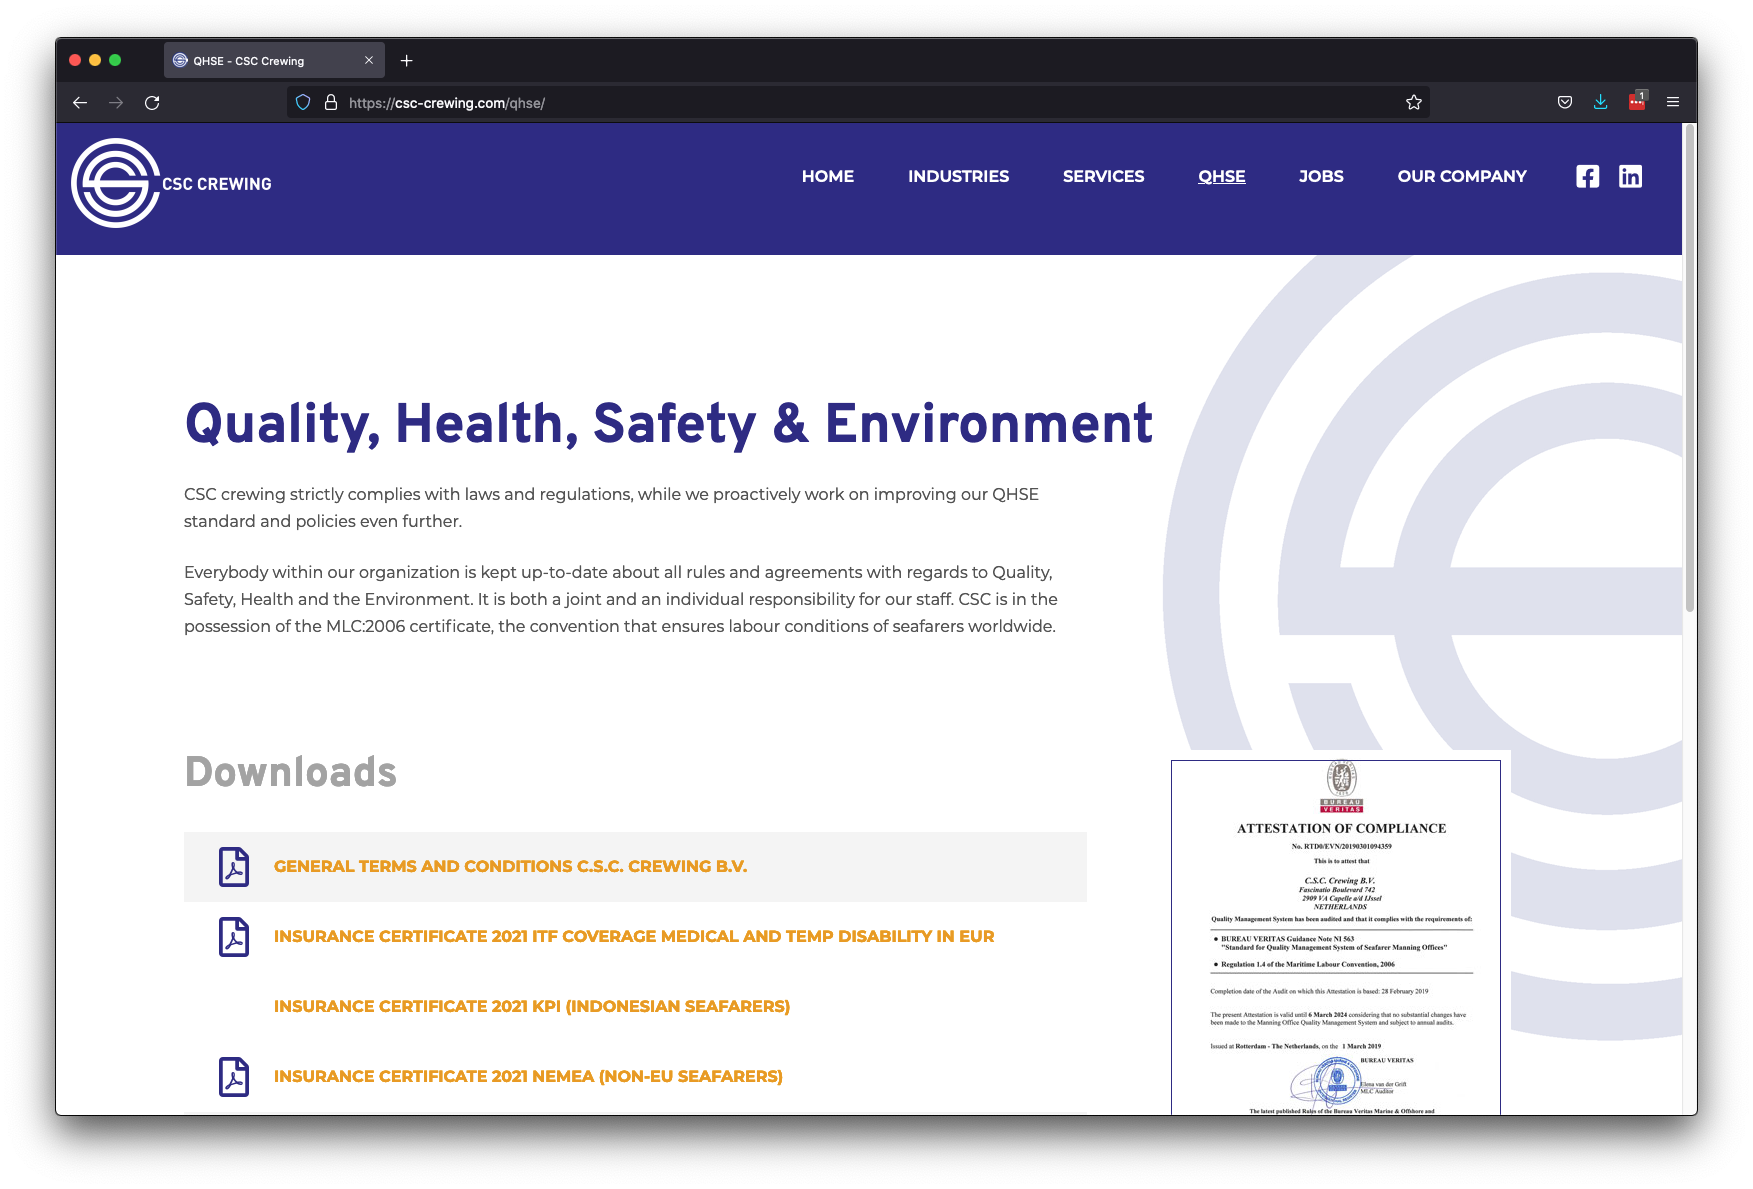Open the Firefox application menu
The height and width of the screenshot is (1189, 1753).
(1672, 102)
